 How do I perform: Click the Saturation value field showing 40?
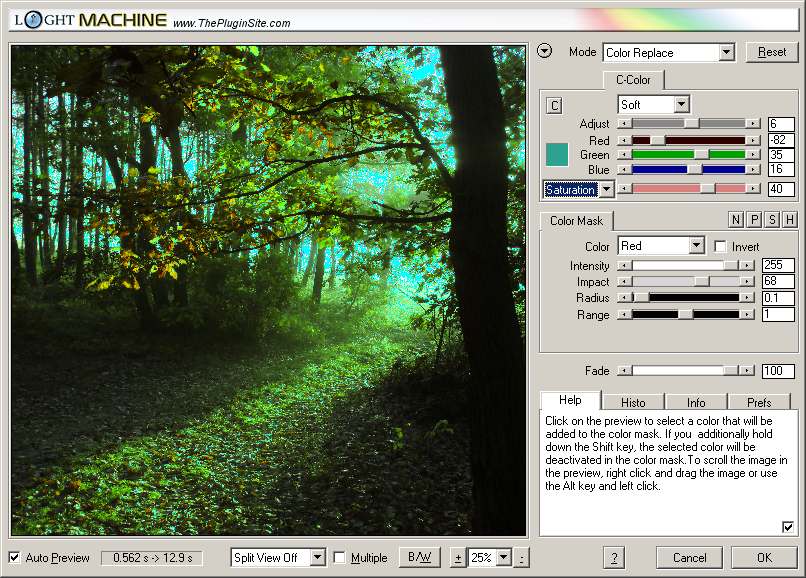(781, 189)
